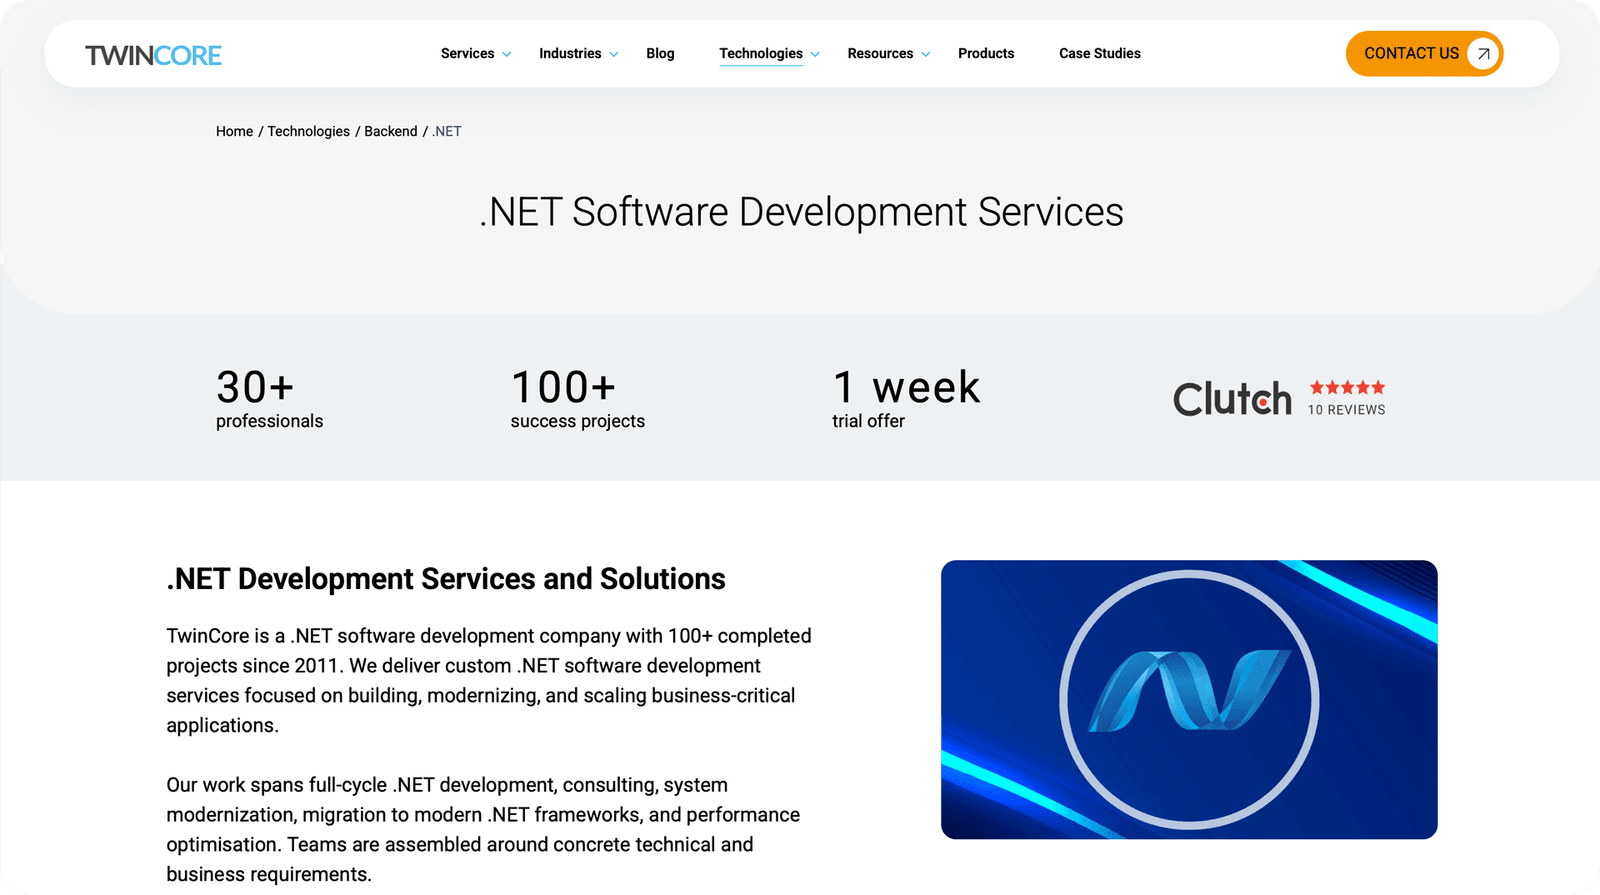1600x895 pixels.
Task: Go to Home via breadcrumb
Action: coord(234,131)
